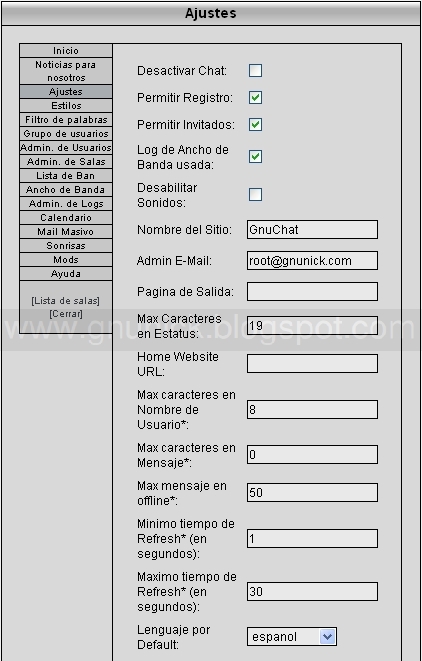The image size is (422, 661).
Task: Open the Inicio menu item
Action: [x=66, y=51]
